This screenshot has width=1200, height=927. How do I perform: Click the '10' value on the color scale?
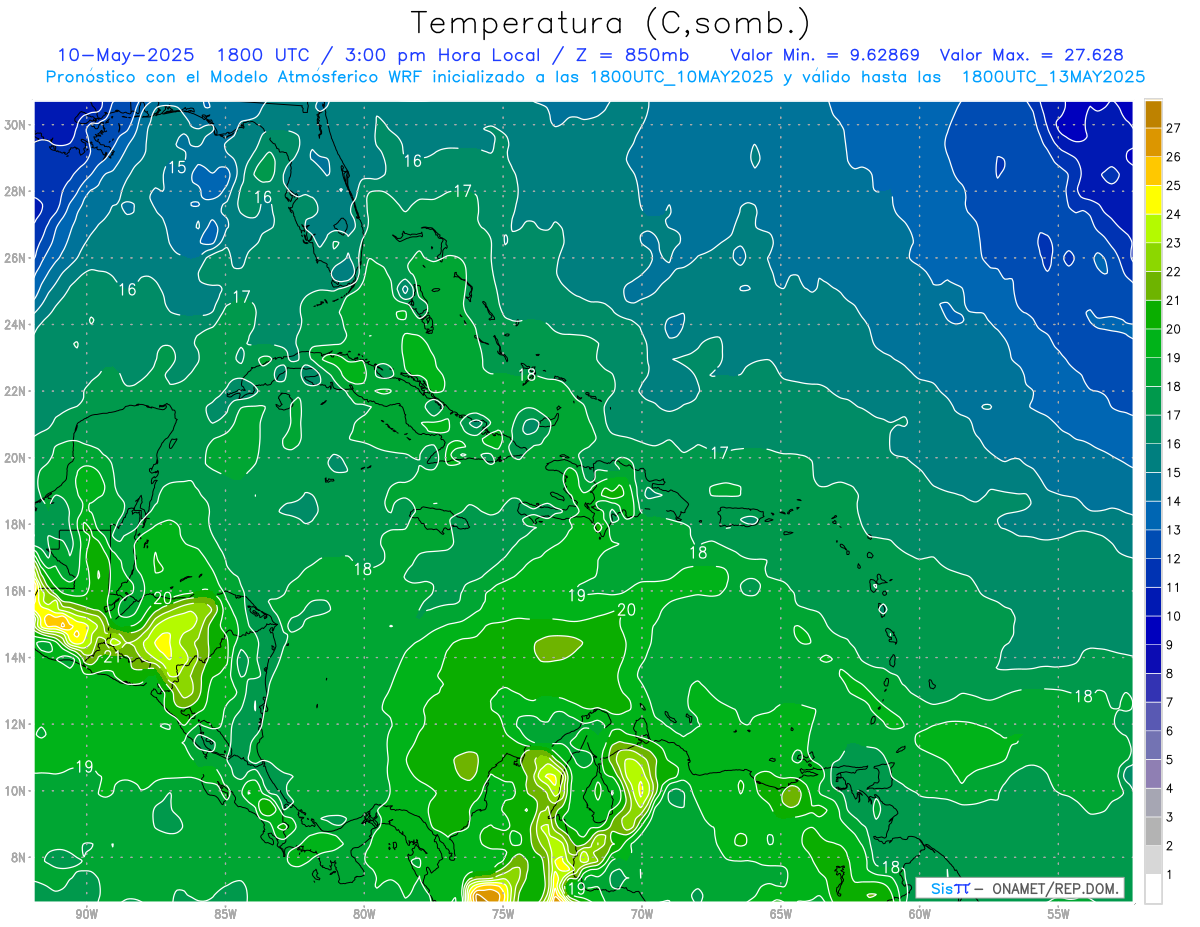[1173, 616]
